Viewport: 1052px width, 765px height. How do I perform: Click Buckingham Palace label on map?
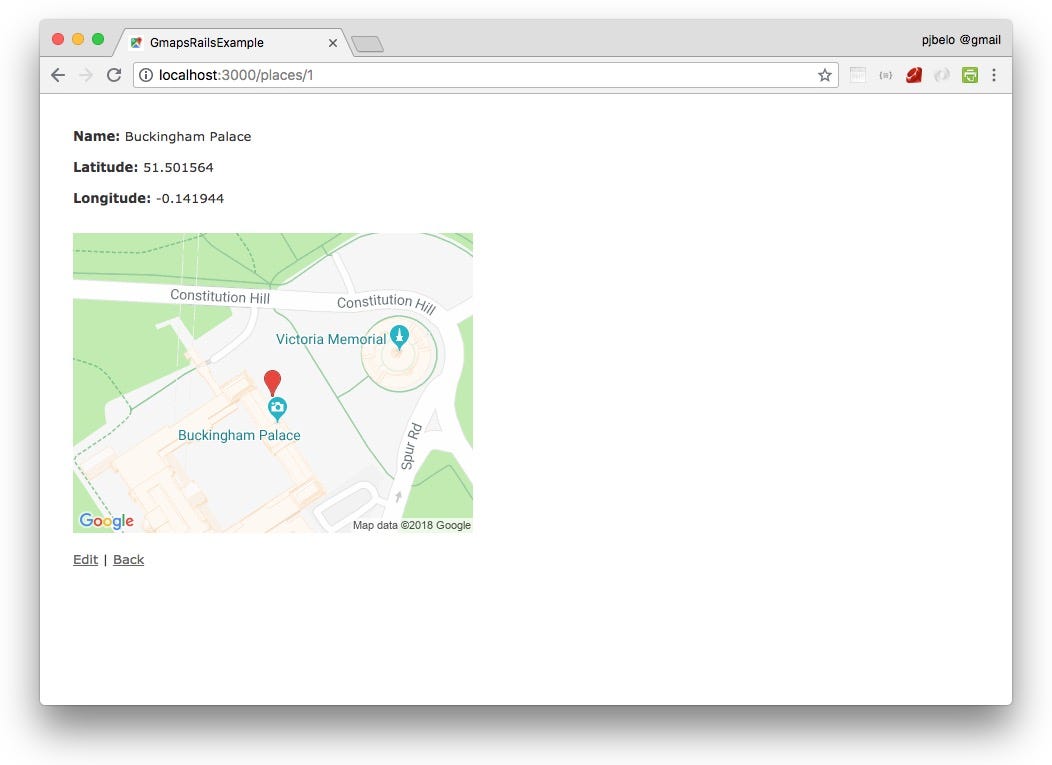[239, 435]
